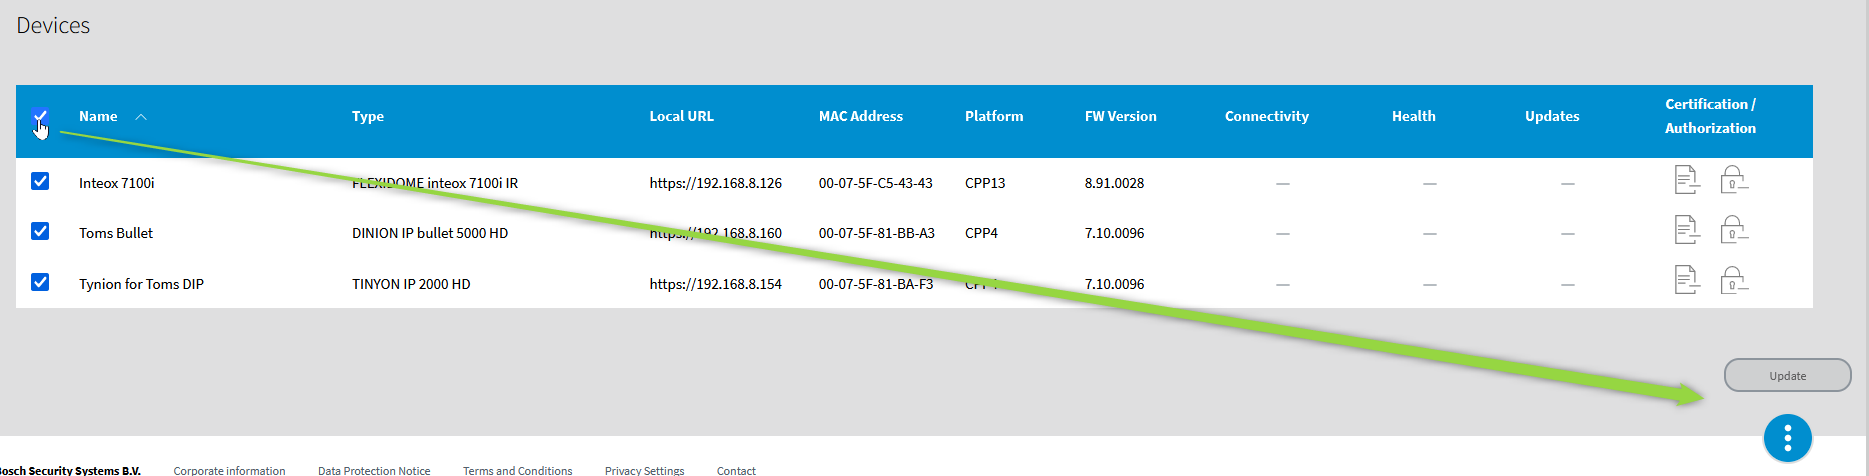Uncheck the select-all devices checkbox
Viewport: 1869px width, 476px height.
(40, 117)
